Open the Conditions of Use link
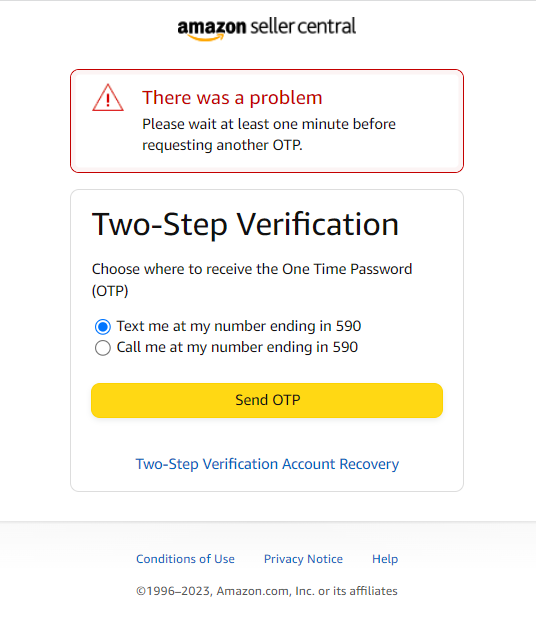Screen dimensions: 536x632 click(x=185, y=559)
